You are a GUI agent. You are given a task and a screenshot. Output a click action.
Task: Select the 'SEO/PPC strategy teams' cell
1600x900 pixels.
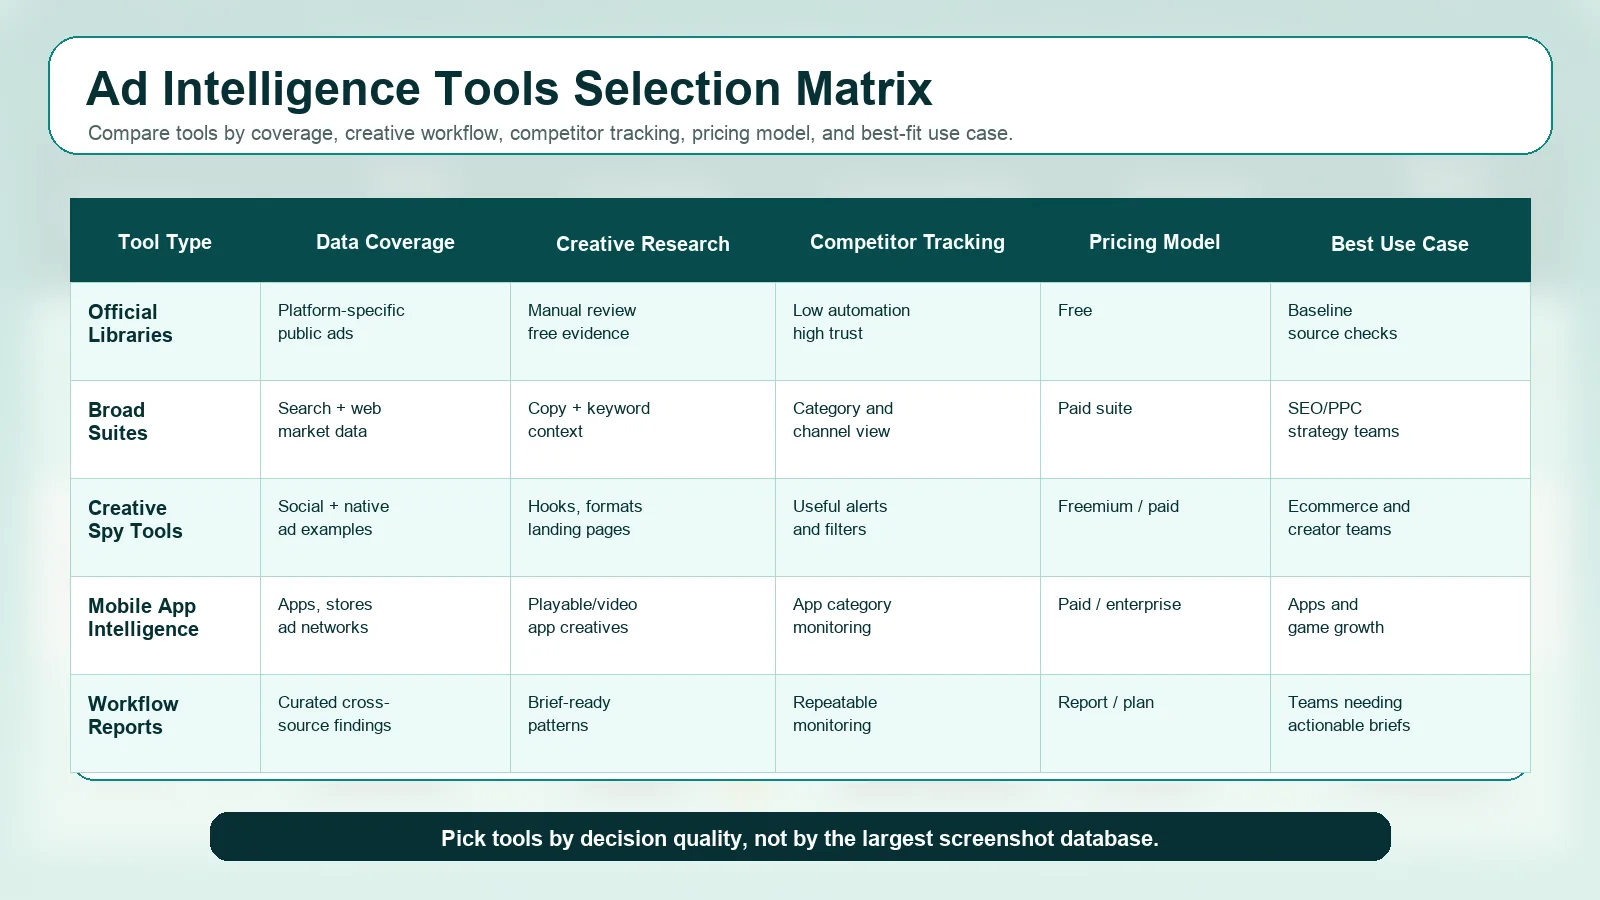coord(1343,420)
